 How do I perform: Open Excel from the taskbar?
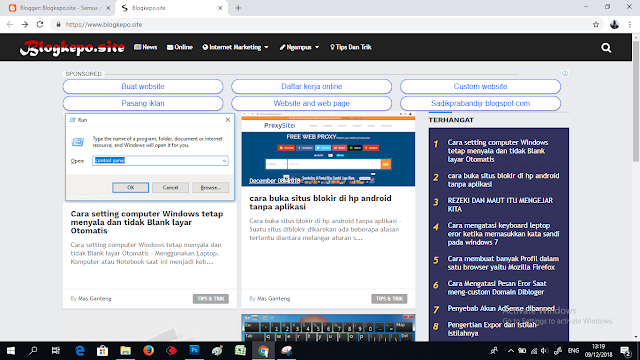[240, 351]
